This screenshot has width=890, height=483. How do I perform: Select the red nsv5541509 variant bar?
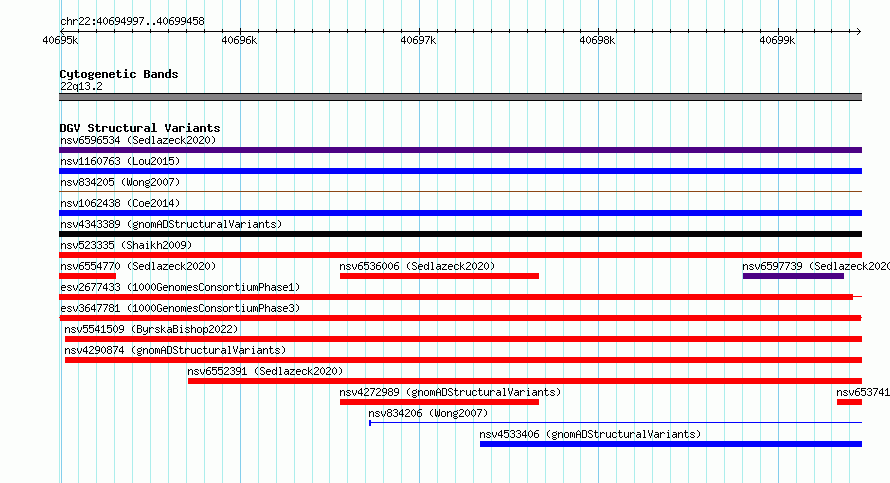[x=463, y=339]
